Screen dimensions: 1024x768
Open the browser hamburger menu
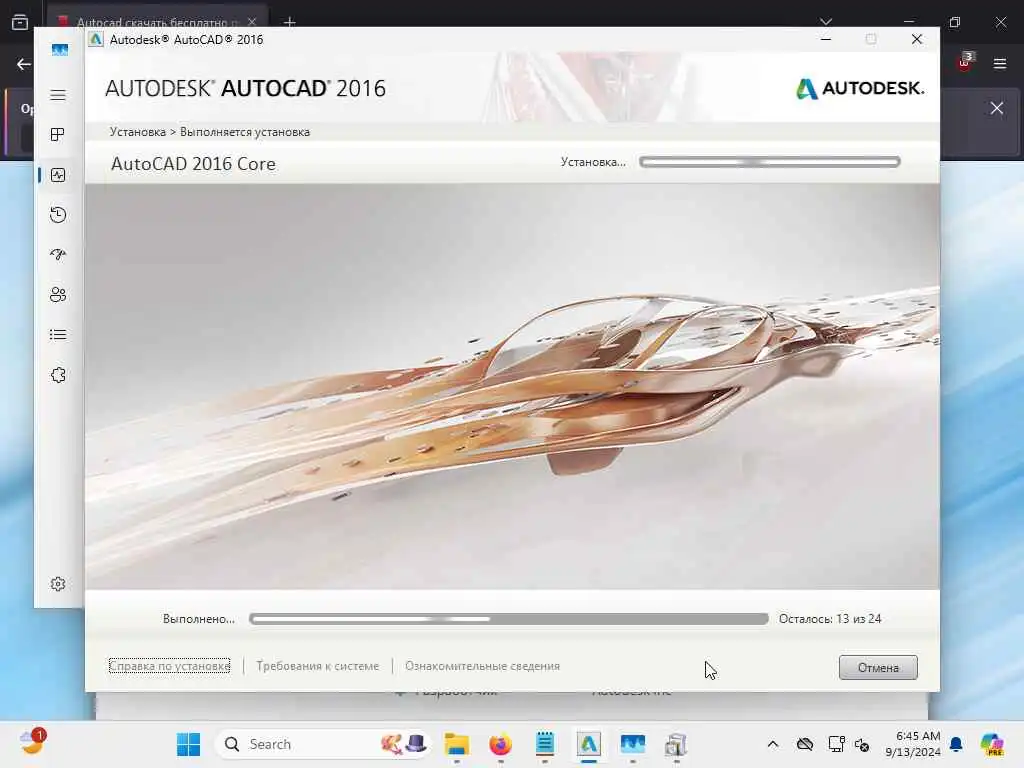(x=1000, y=63)
